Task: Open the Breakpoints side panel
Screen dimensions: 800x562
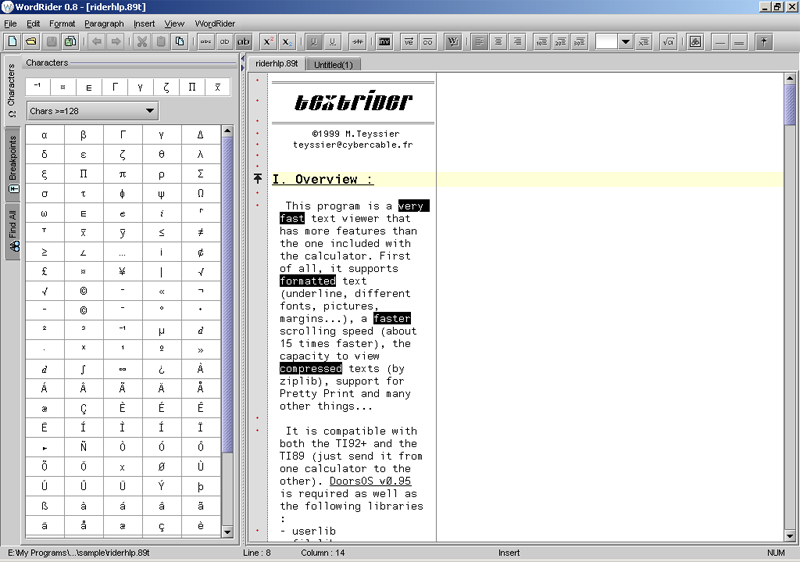Action: 13,165
